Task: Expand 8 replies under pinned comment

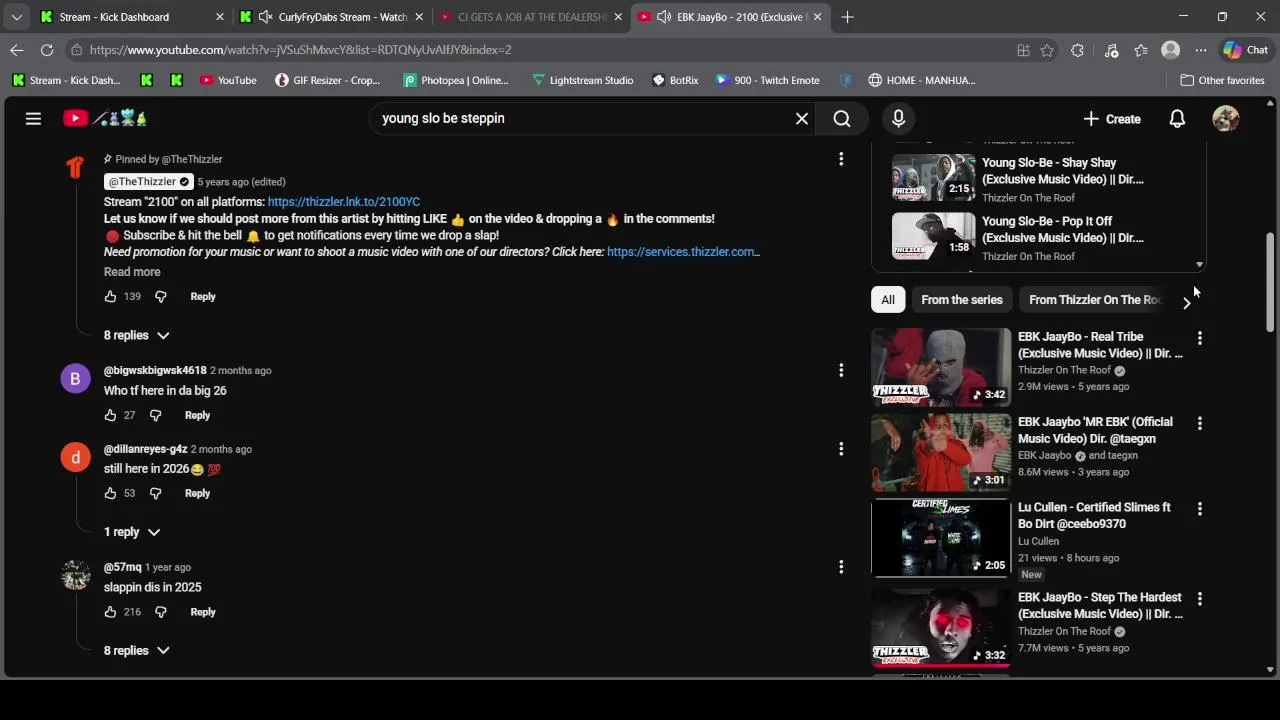Action: point(137,336)
